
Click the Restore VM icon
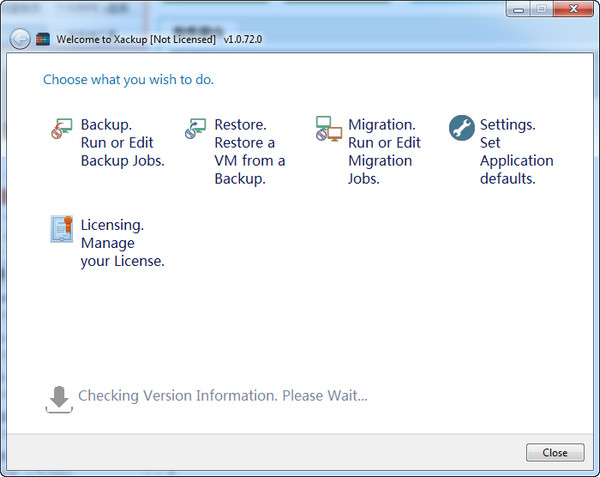click(195, 129)
